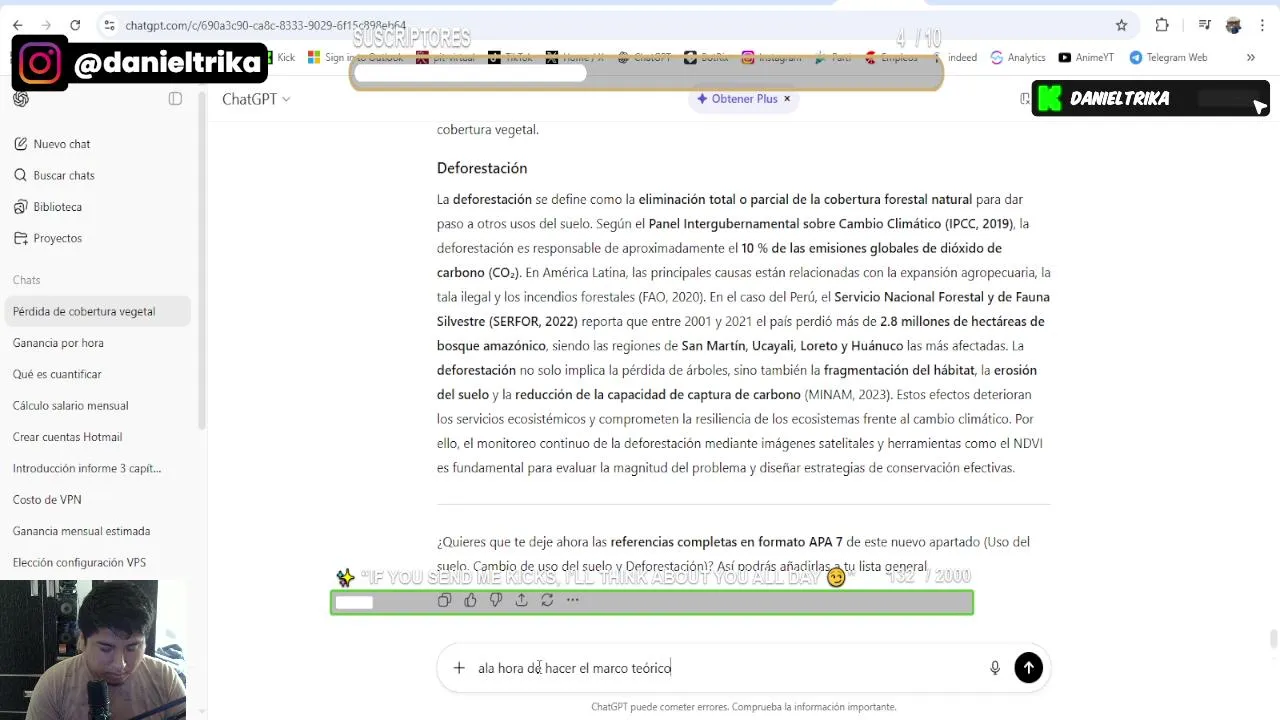Screen dimensions: 1280x720
Task: Select chat Pérdida de cobertura vegetal
Action: [x=98, y=311]
